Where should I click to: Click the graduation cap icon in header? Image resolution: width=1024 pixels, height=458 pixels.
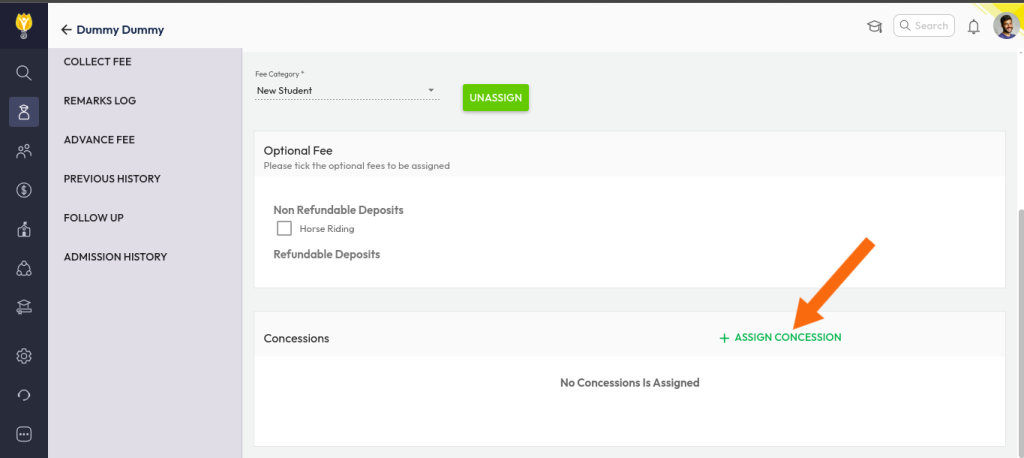pos(874,27)
